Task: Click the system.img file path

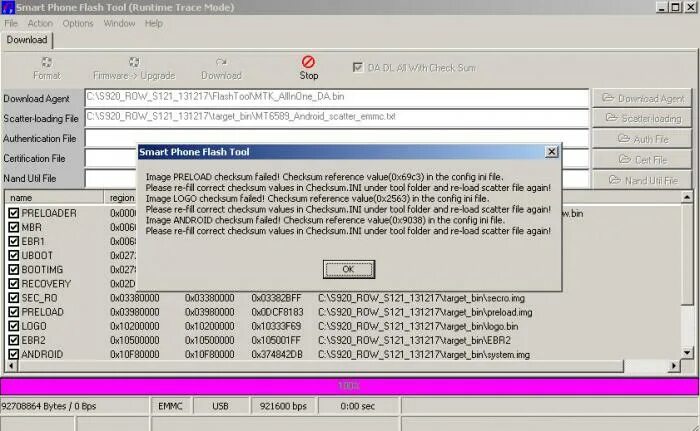Action: [424, 355]
